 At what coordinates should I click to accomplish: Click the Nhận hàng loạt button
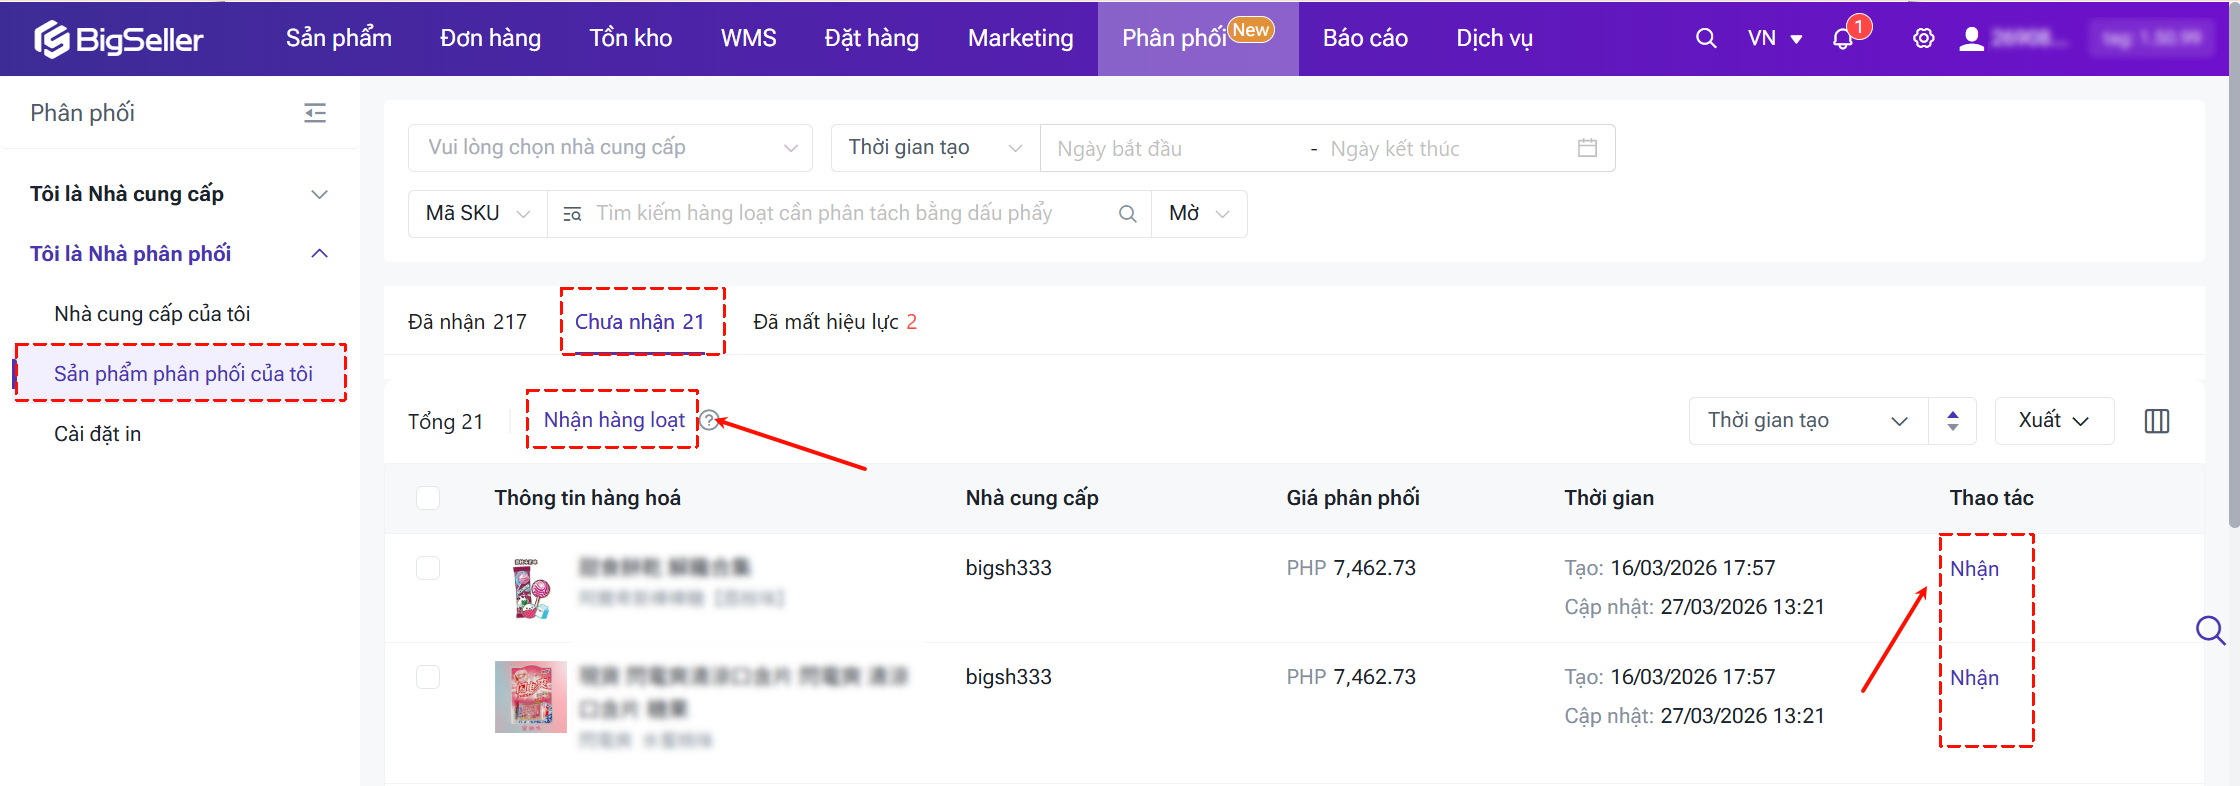click(614, 420)
